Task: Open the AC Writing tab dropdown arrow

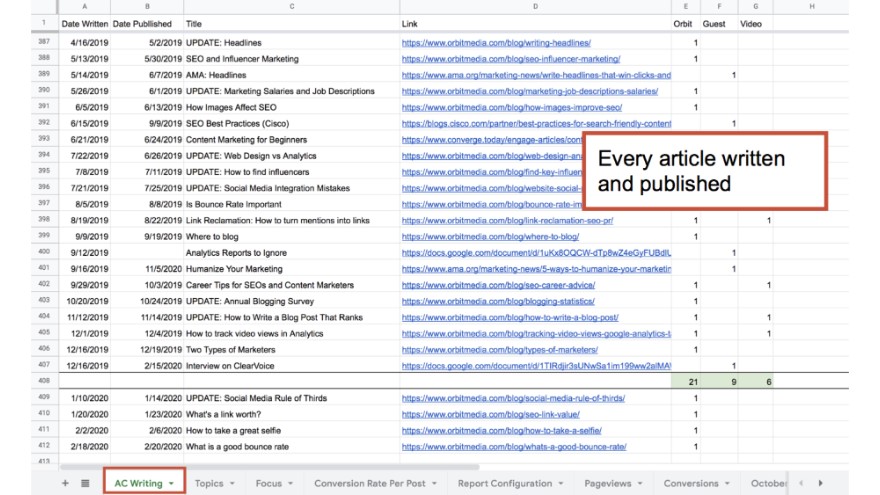Action: [172, 484]
